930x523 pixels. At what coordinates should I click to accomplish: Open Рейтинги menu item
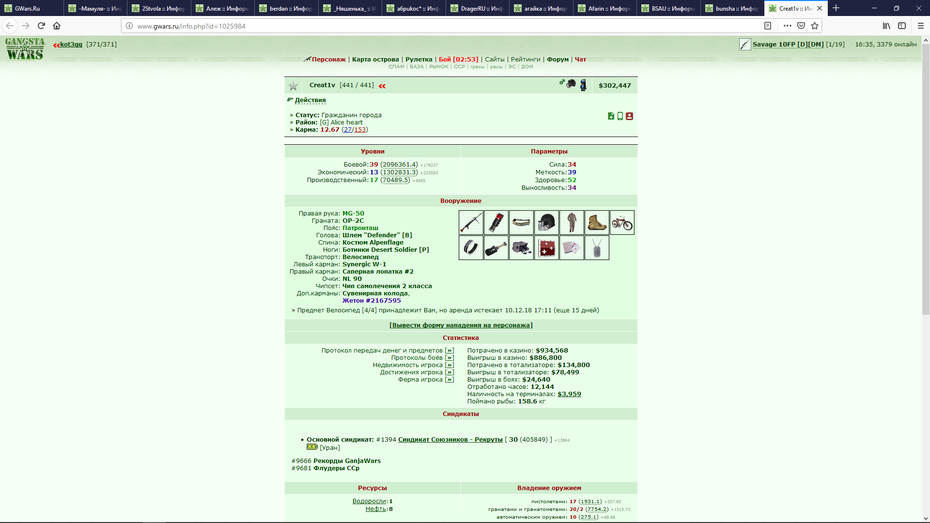click(x=525, y=59)
